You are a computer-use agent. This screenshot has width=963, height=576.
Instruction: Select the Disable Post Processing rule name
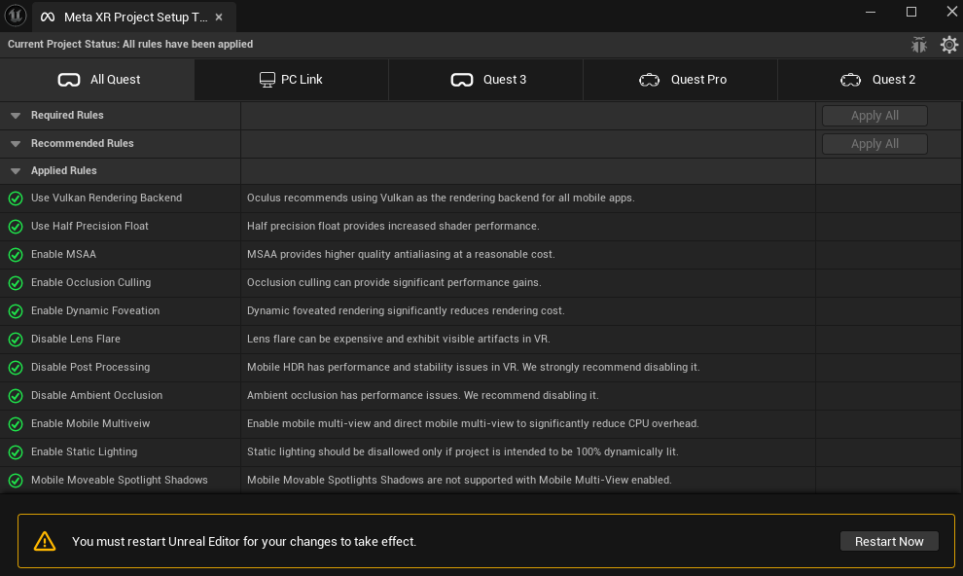[90, 367]
